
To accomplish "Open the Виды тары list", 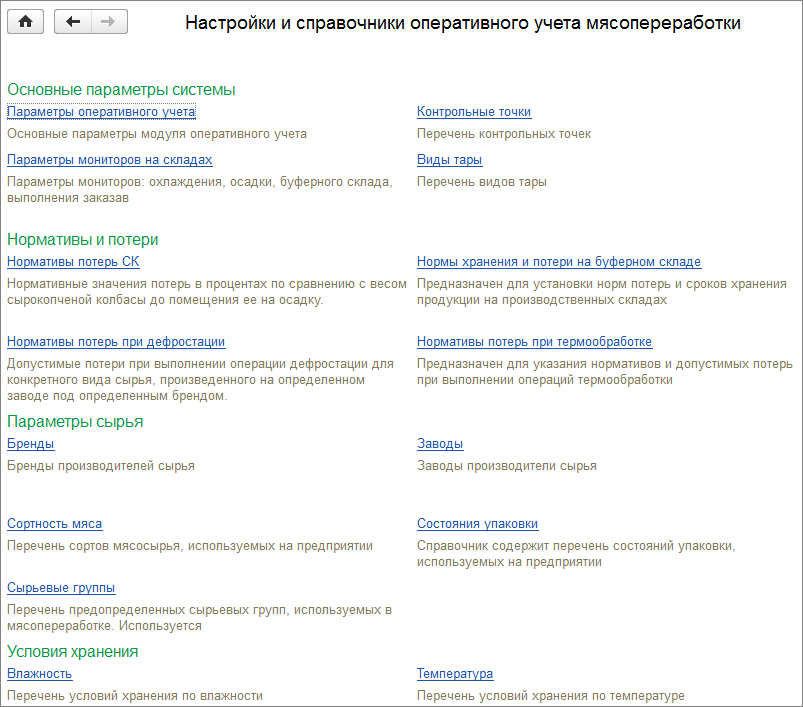I will coord(449,160).
